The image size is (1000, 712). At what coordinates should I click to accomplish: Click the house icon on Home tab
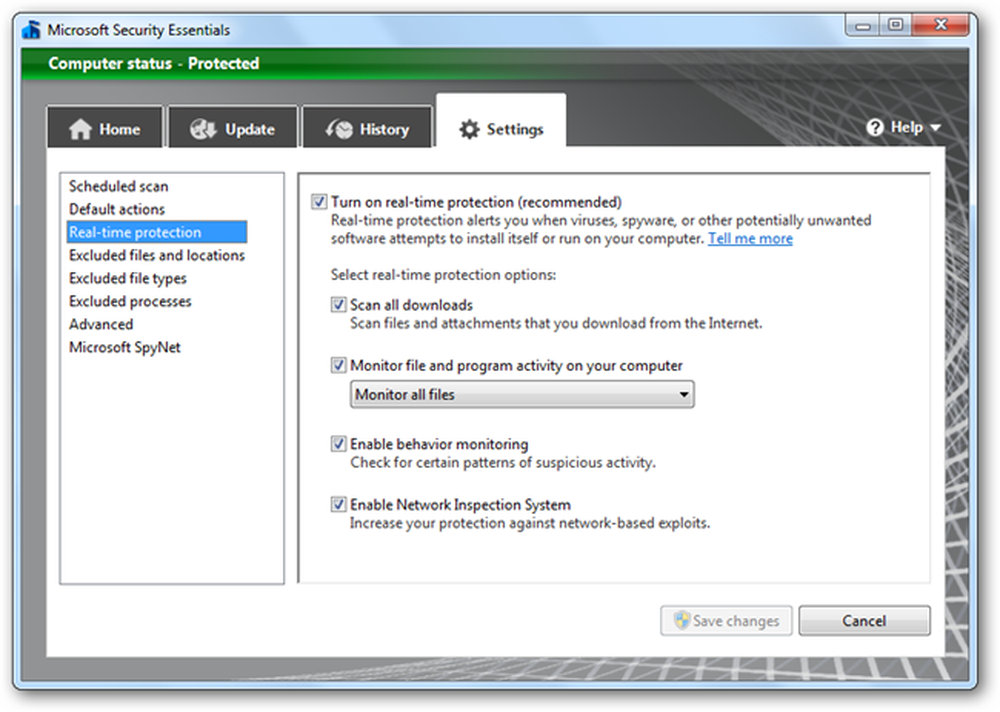80,129
